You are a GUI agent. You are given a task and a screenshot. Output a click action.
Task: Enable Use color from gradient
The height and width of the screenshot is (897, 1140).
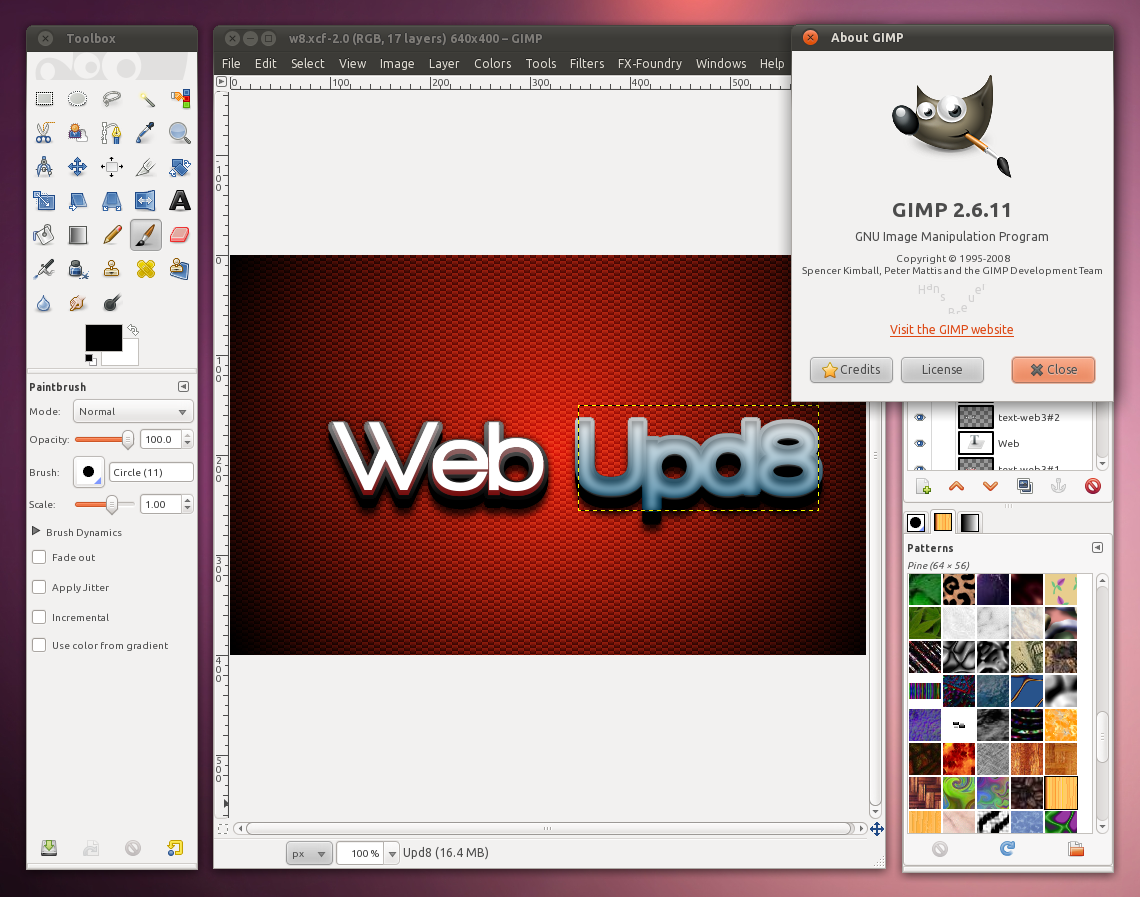coord(39,645)
